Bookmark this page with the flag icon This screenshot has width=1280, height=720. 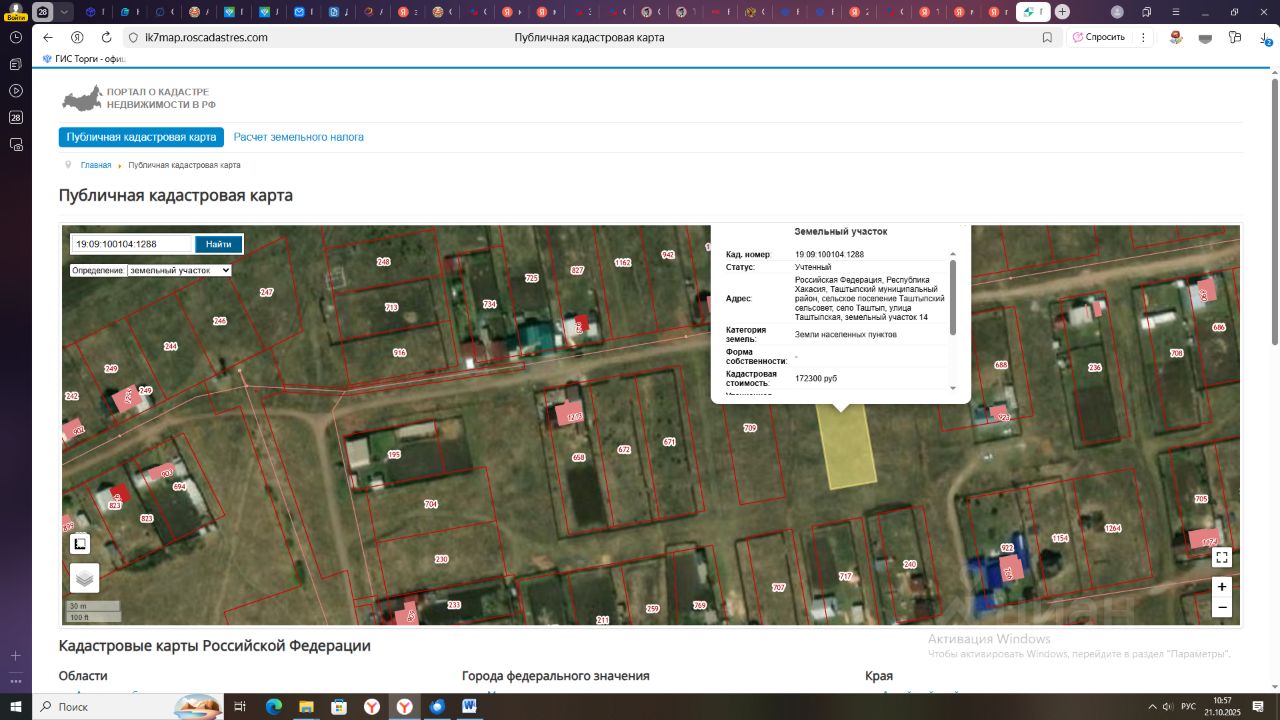pos(1047,37)
